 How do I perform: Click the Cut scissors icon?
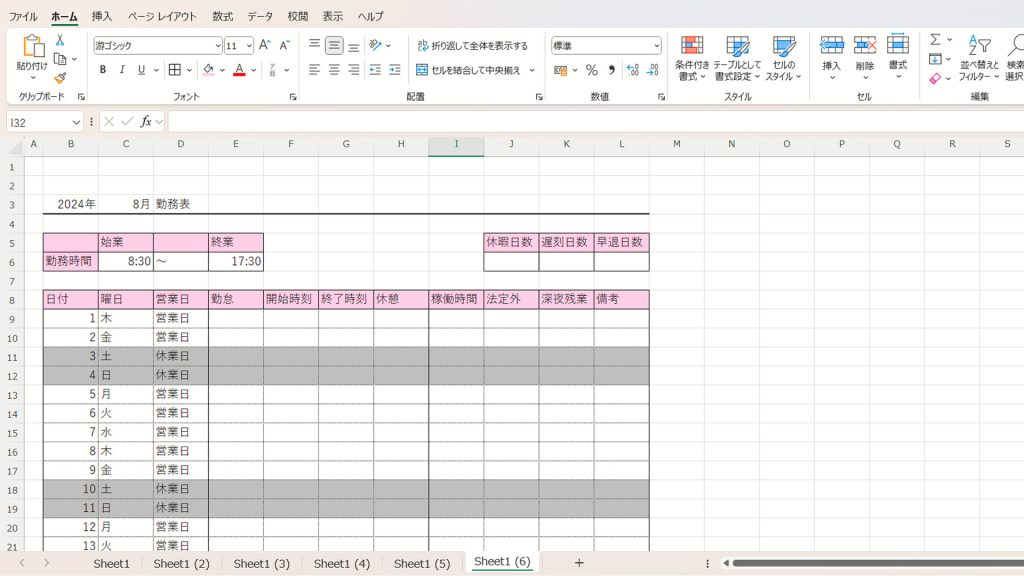coord(60,40)
